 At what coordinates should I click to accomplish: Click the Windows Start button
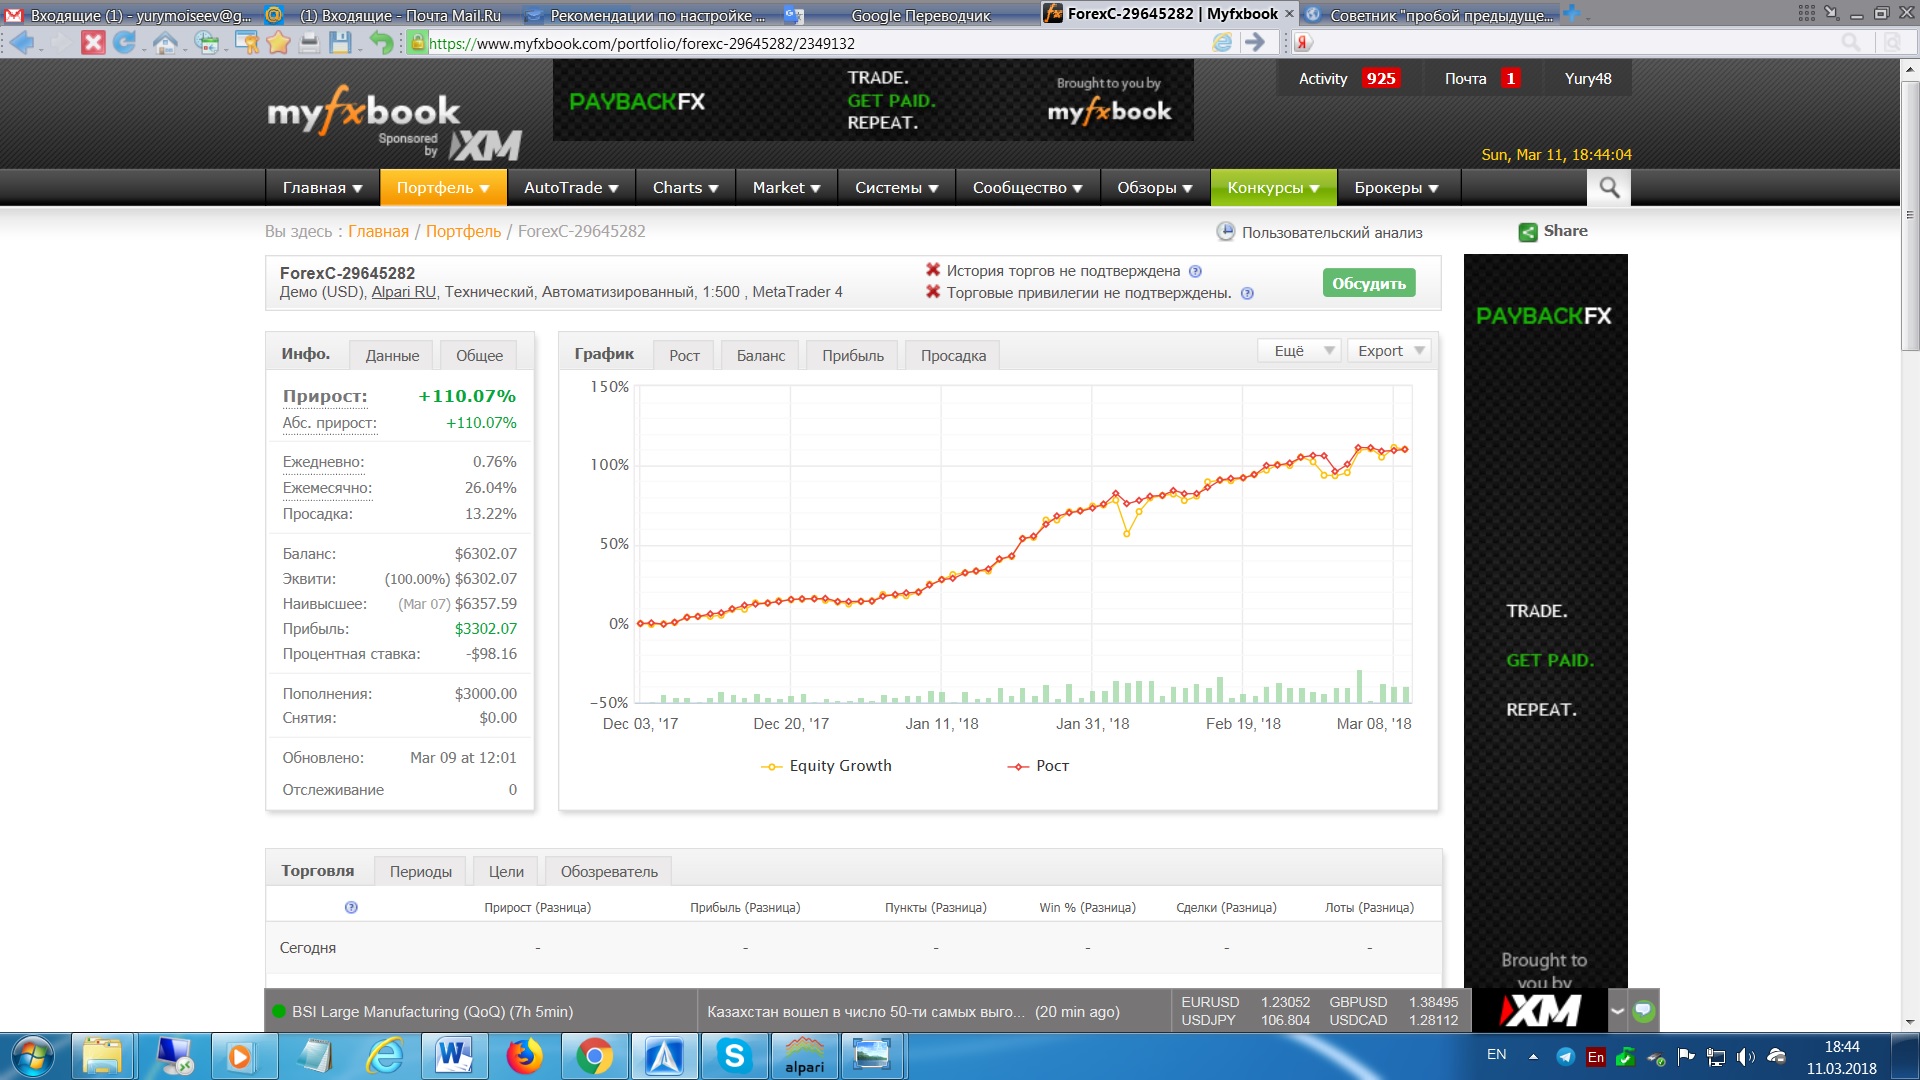coord(33,1056)
